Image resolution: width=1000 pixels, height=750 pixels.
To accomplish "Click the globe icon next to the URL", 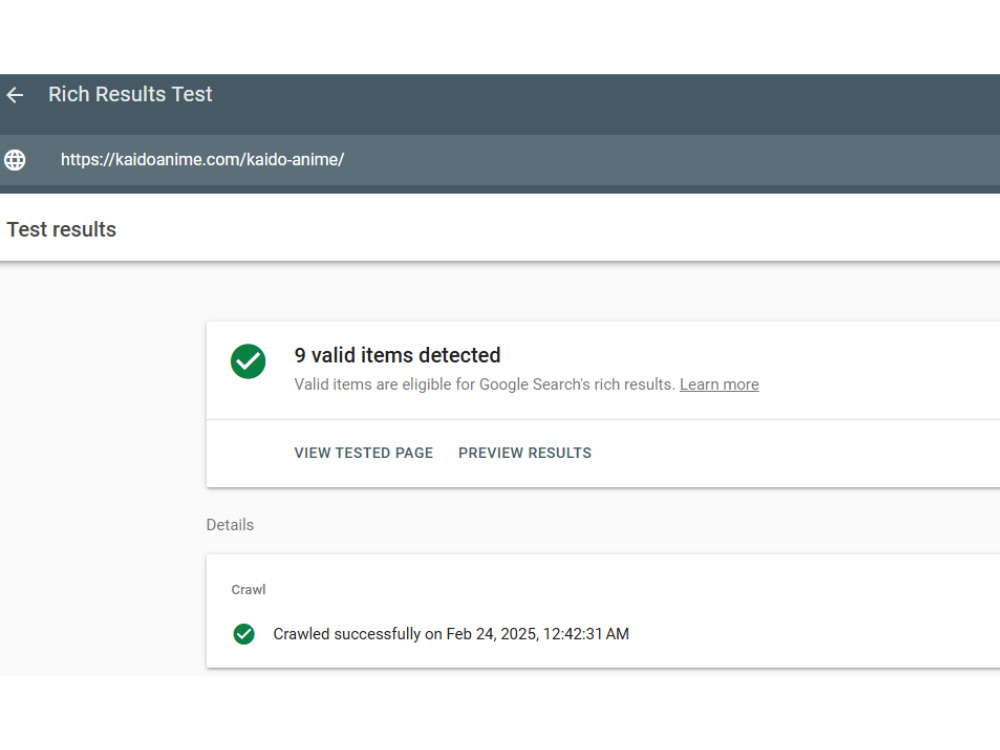I will pos(15,159).
